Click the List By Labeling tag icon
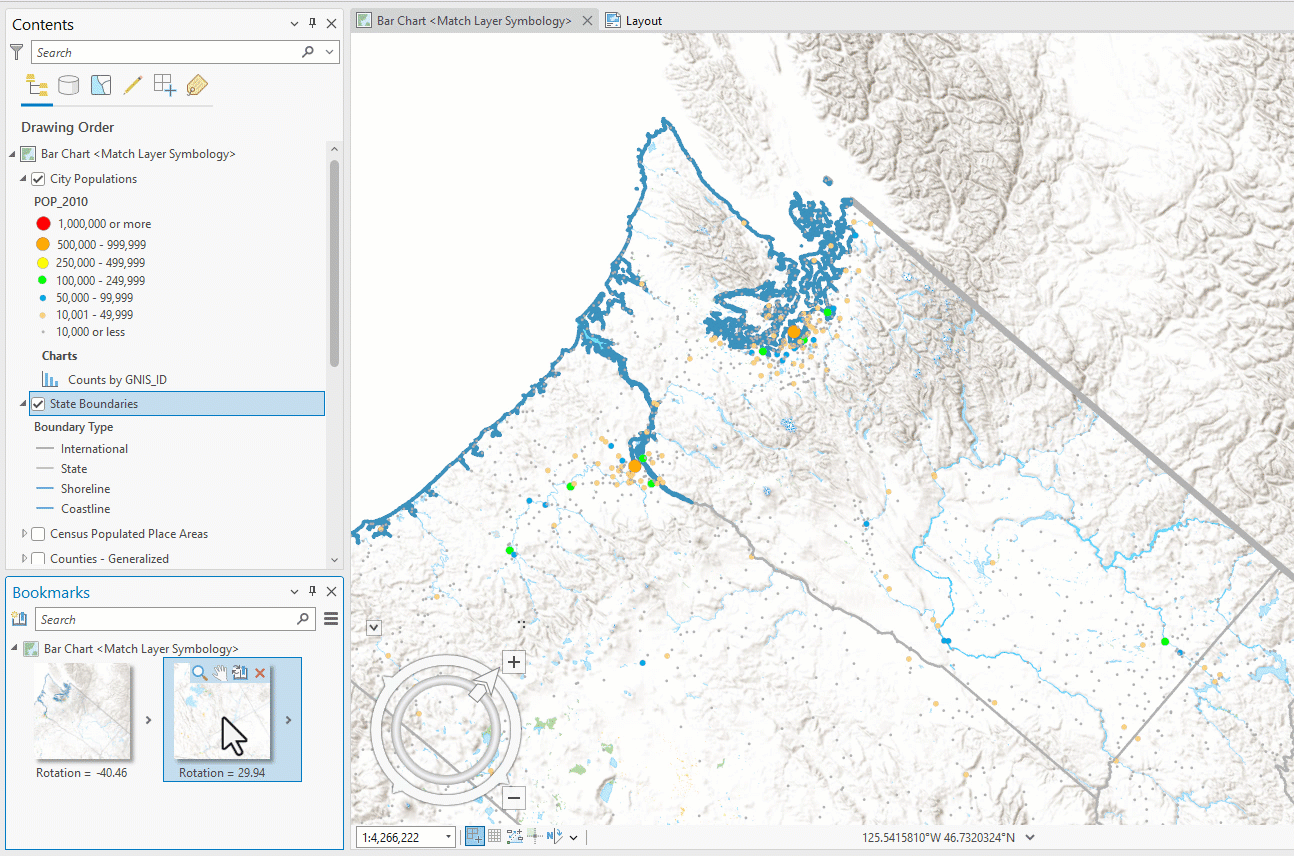 [197, 85]
